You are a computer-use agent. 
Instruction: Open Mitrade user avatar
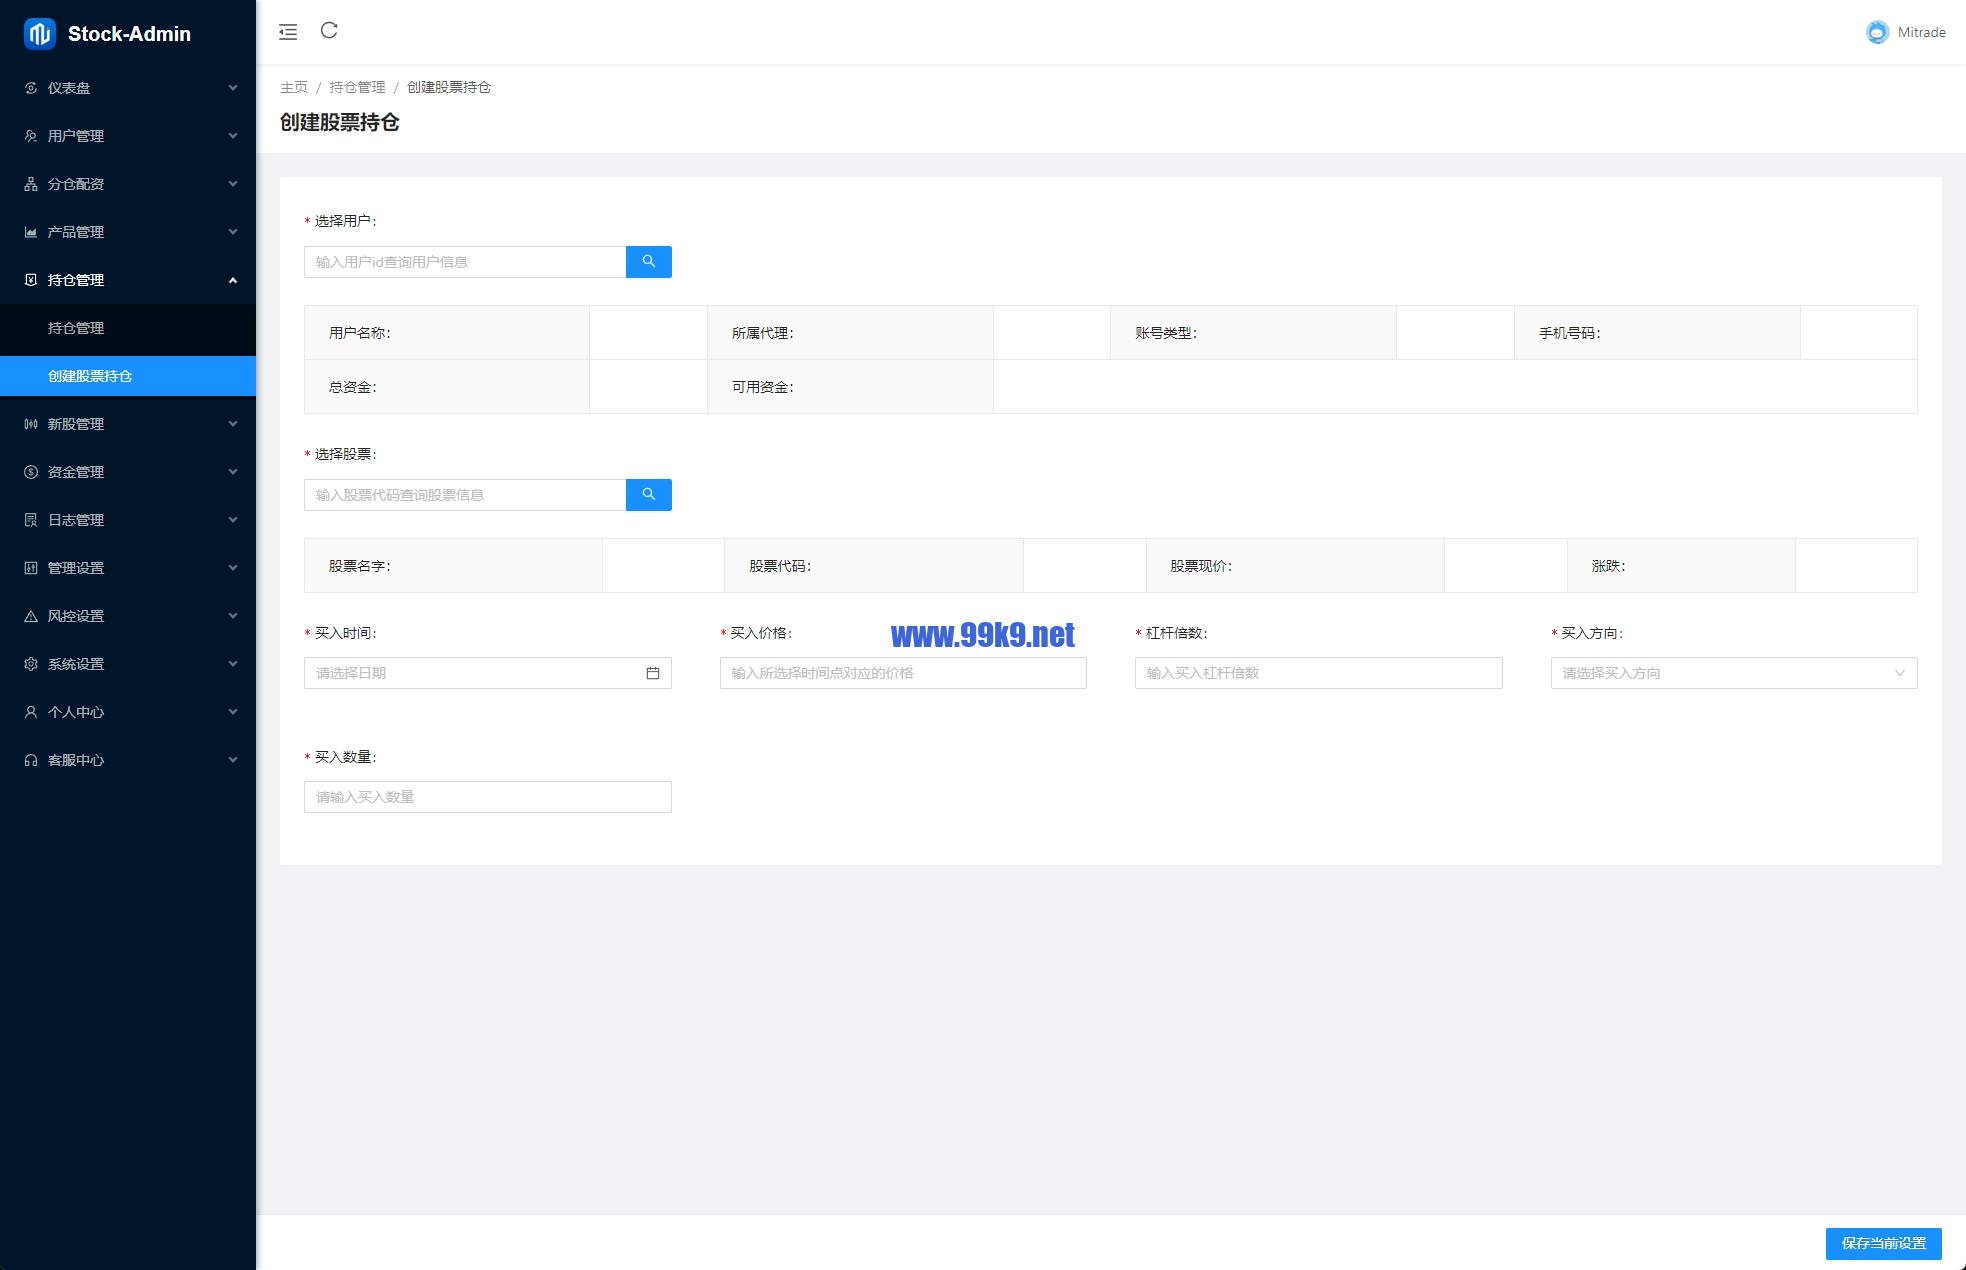(x=1877, y=32)
